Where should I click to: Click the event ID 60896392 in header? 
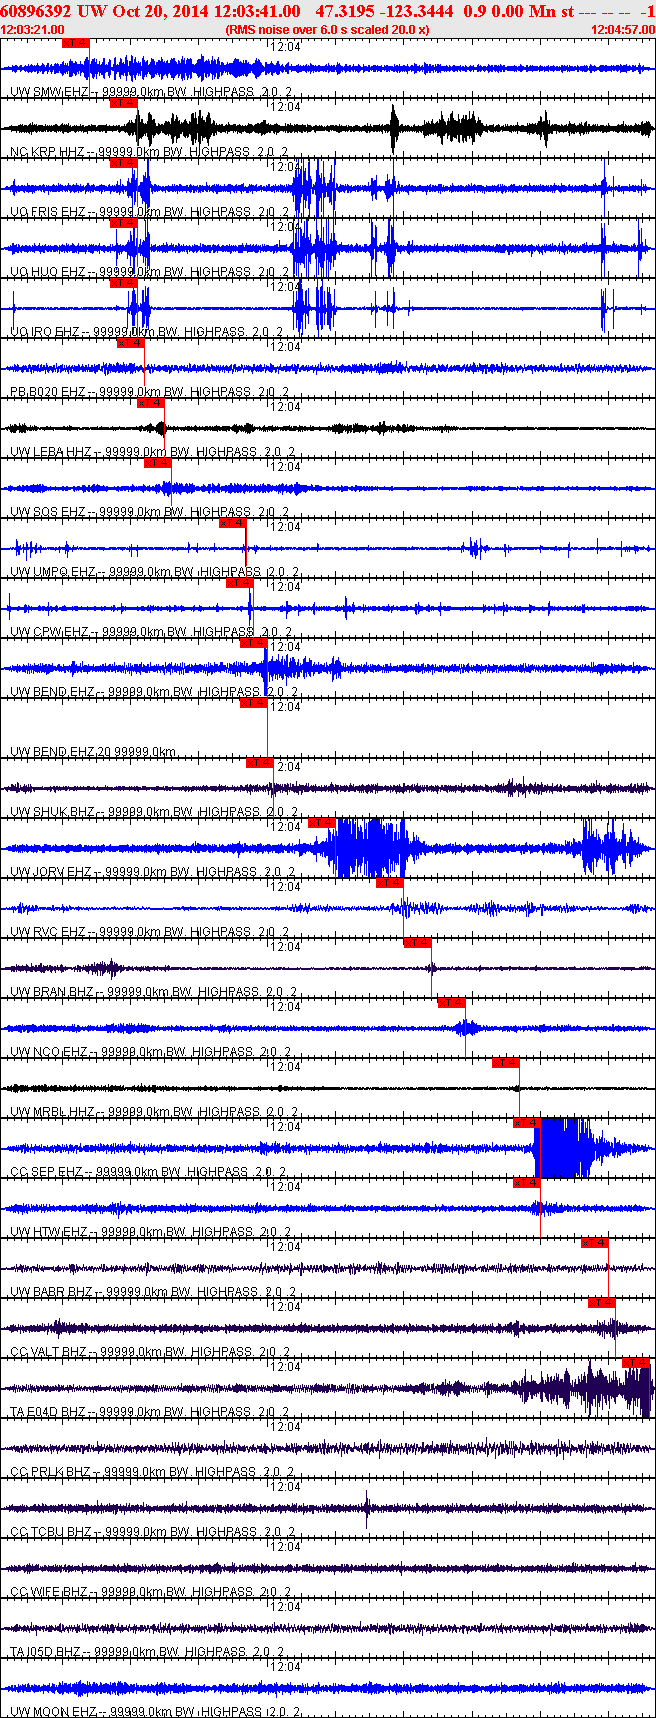point(36,11)
